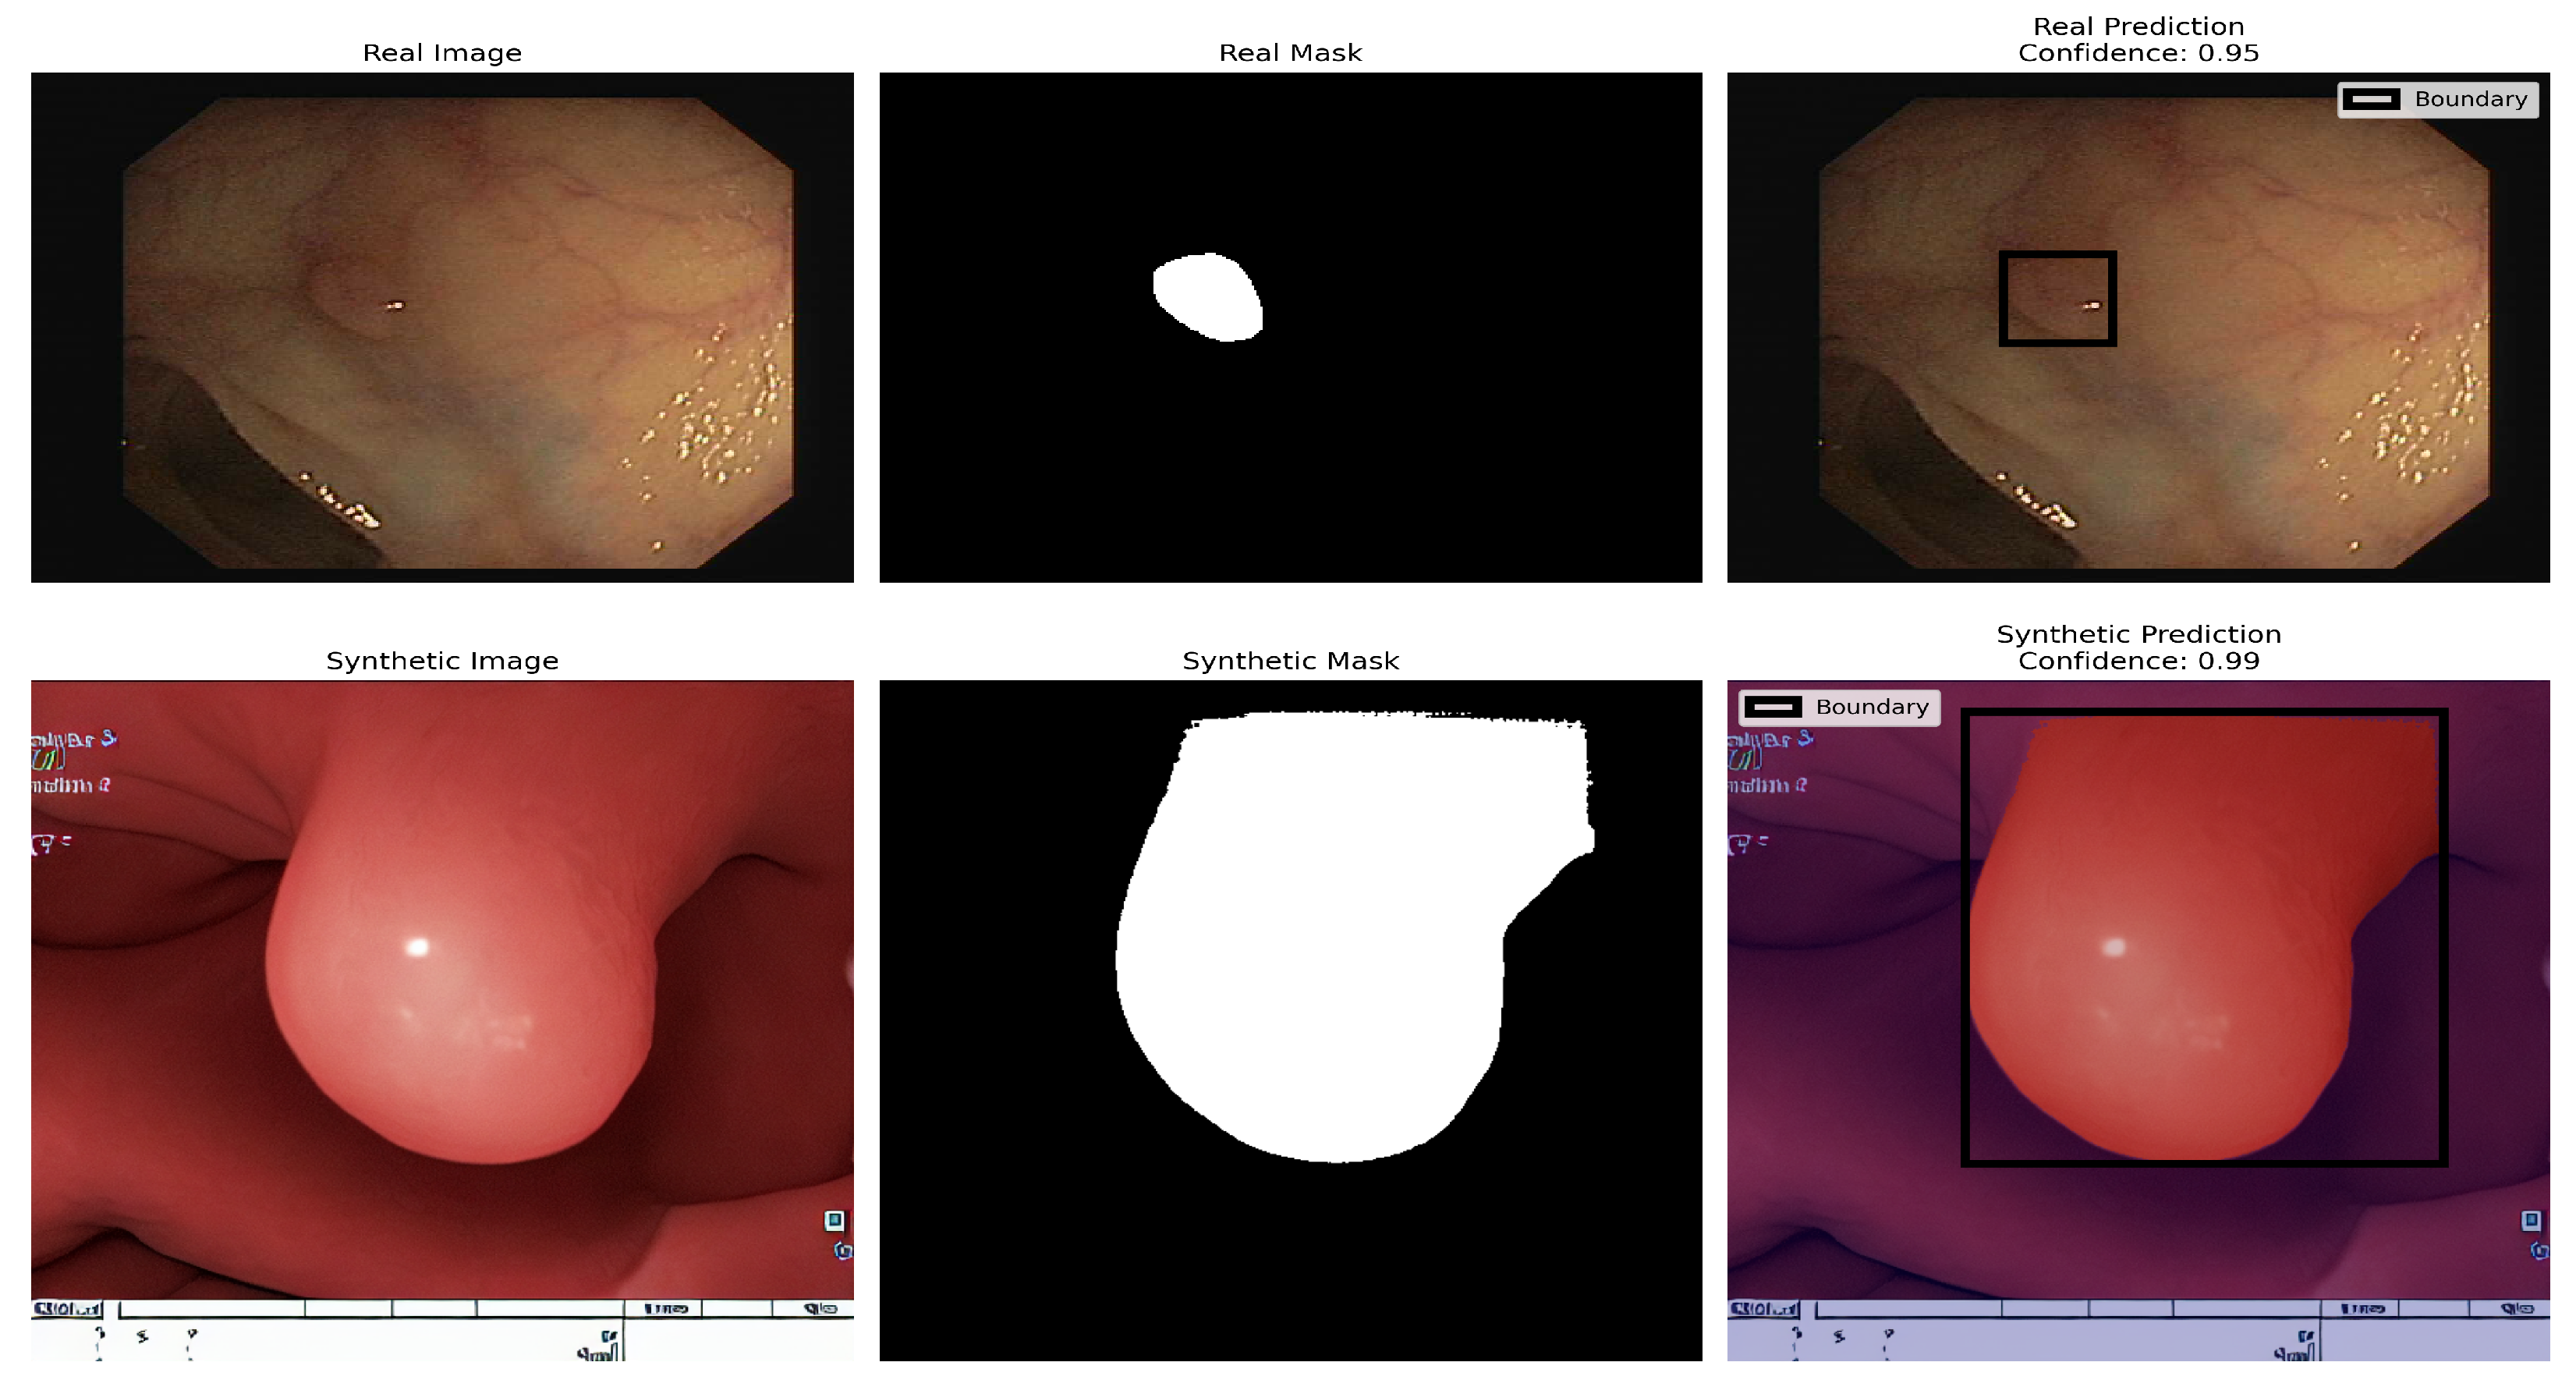
Task: Click the Synthetic Image panel
Action: (x=442, y=1020)
